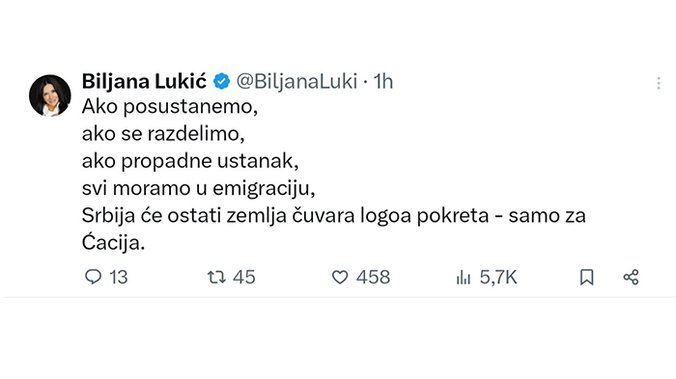Open Biljana Lukić's profile picture
This screenshot has width=676, height=379.
50,96
